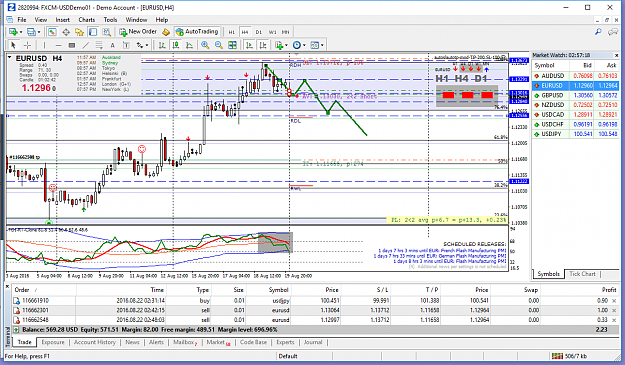625x365 pixels.
Task: Close the usdjpy order 116661910 with its X
Action: pyautogui.click(x=614, y=300)
